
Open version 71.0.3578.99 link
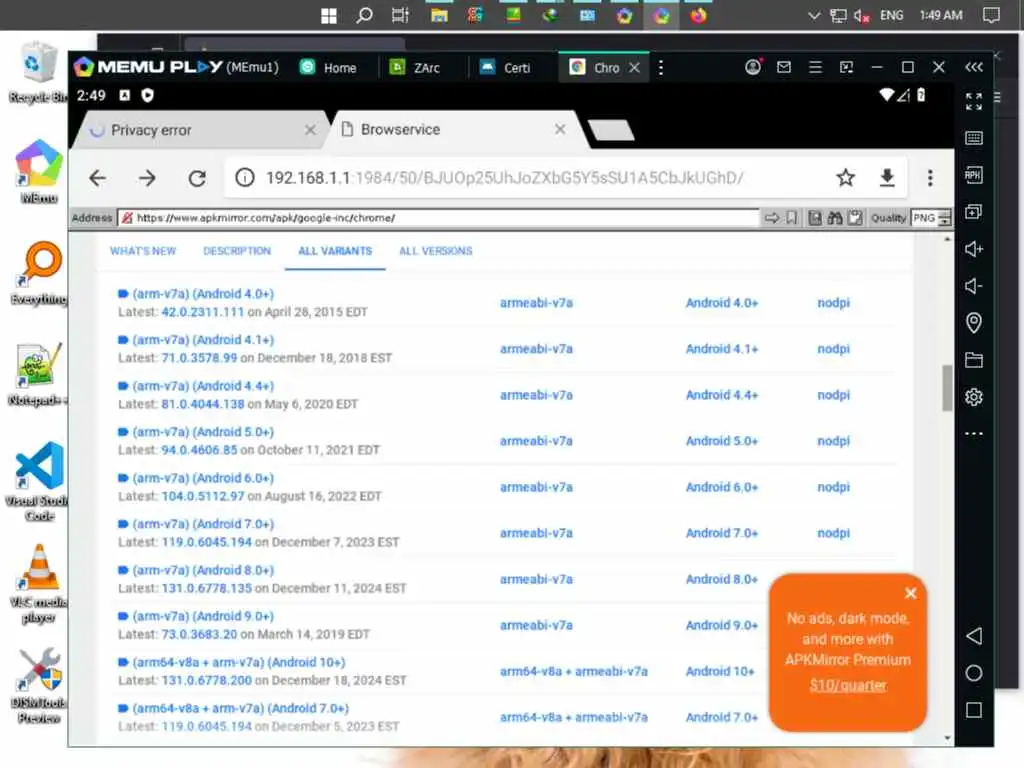(199, 358)
